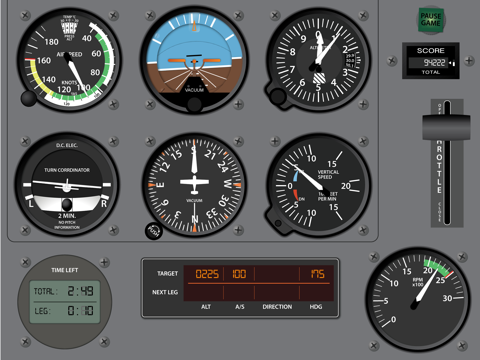Click the 2 MIN. label on turn coordinator
Screen dimensions: 480x360
[67, 216]
